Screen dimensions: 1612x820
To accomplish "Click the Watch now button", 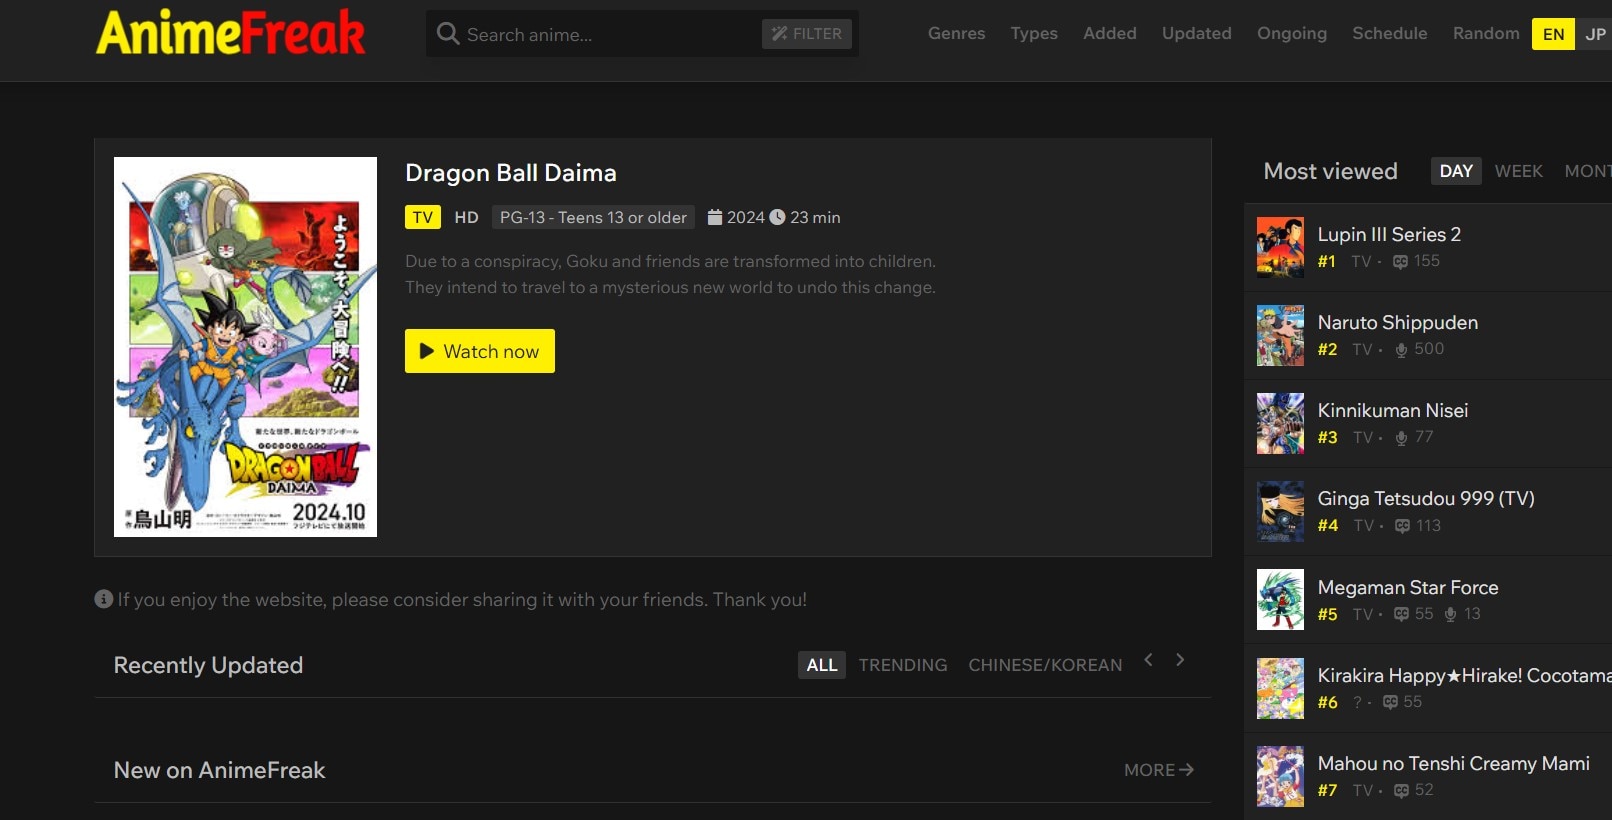I will (x=480, y=351).
